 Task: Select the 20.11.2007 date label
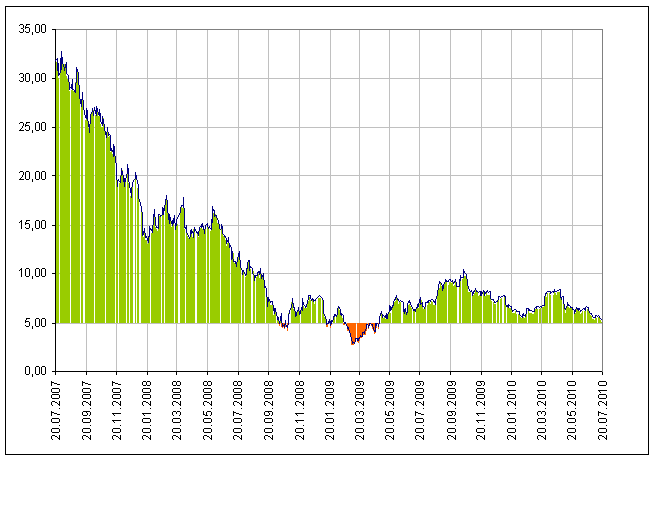[117, 410]
